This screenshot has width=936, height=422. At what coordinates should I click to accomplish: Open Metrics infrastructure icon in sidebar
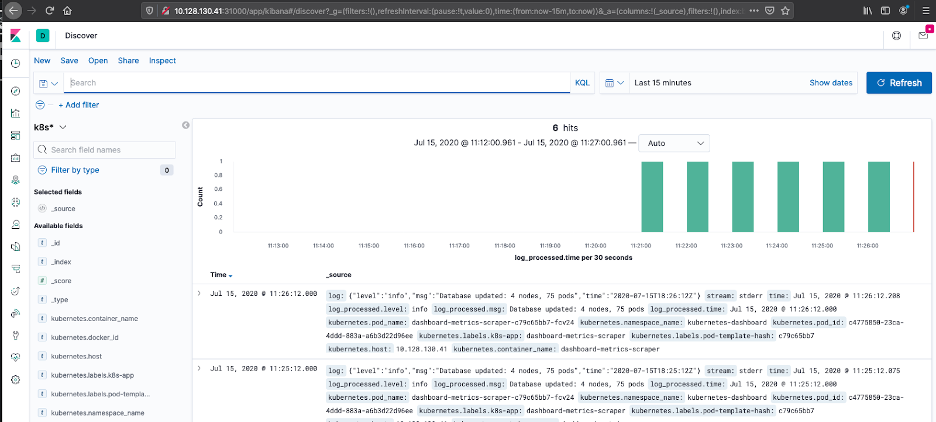click(16, 224)
